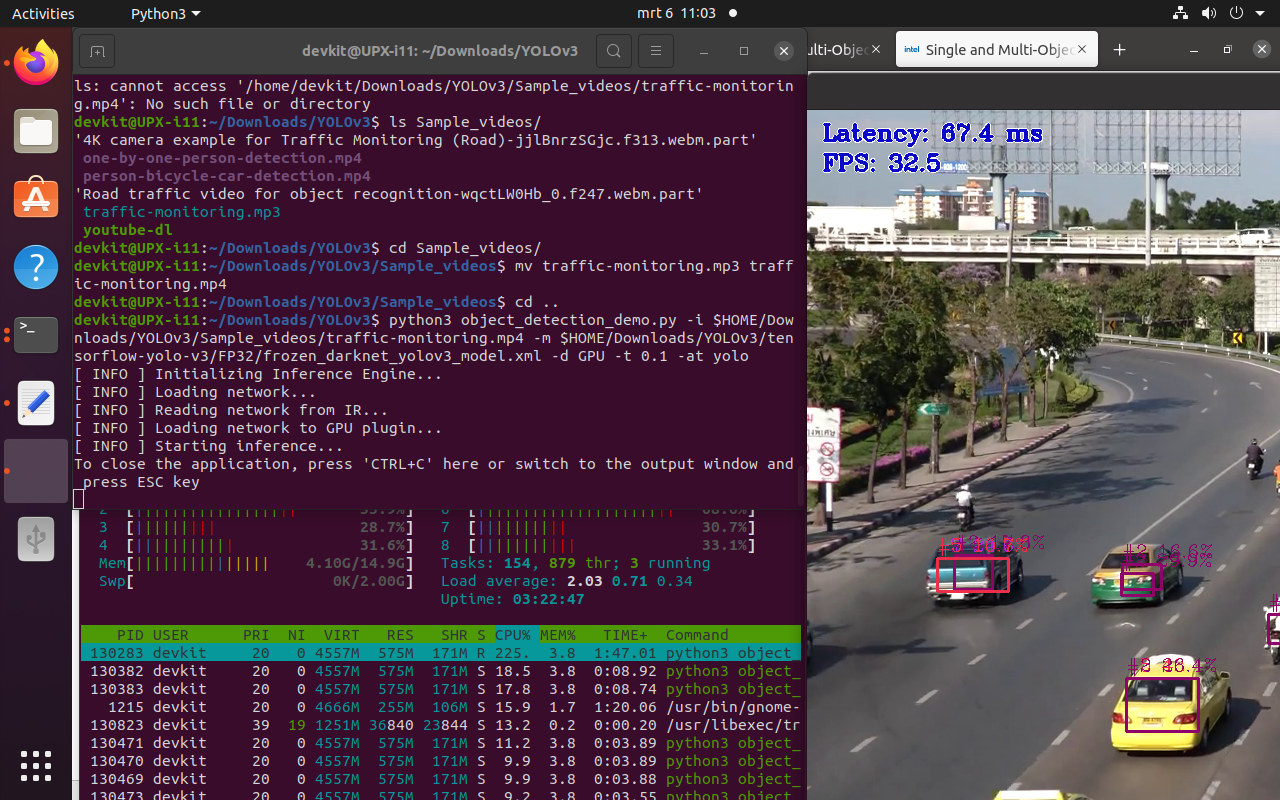
Task: Expand the system menu arrow
Action: 1259,14
